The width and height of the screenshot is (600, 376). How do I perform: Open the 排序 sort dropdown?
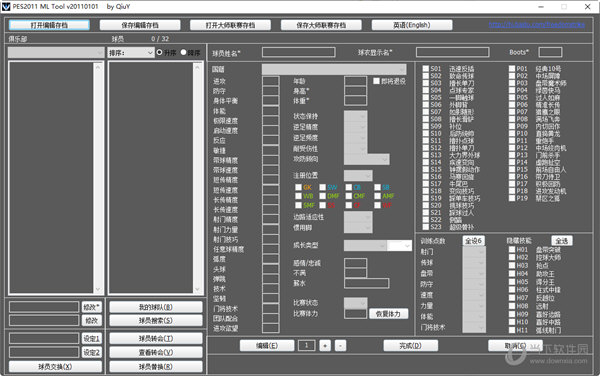pos(130,53)
